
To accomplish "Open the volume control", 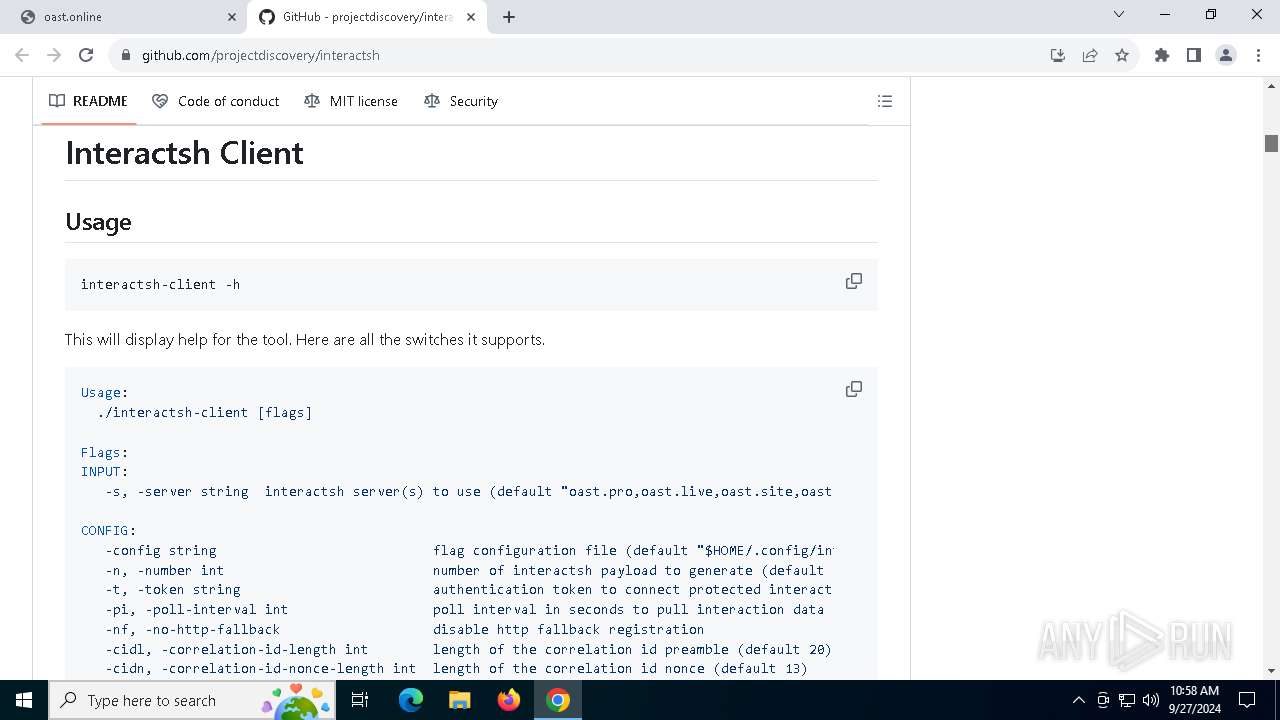I will tap(1151, 700).
